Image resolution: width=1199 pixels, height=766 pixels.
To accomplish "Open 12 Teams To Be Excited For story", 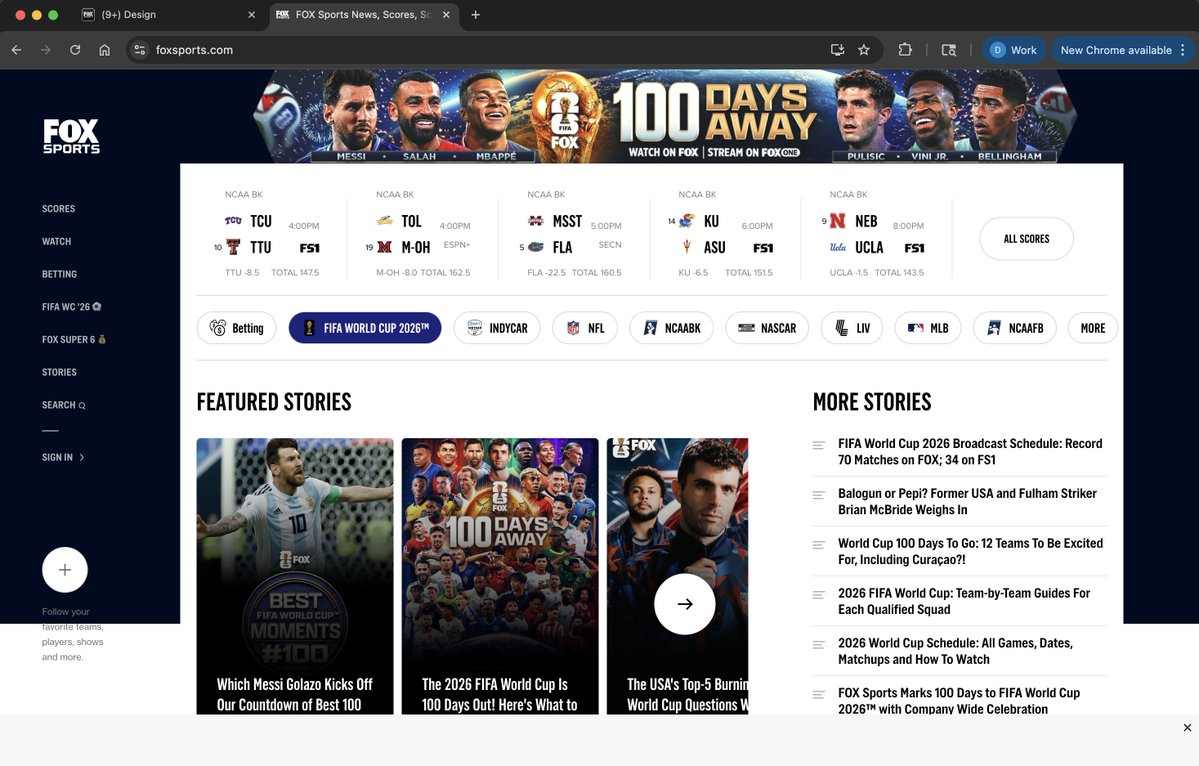I will (970, 551).
